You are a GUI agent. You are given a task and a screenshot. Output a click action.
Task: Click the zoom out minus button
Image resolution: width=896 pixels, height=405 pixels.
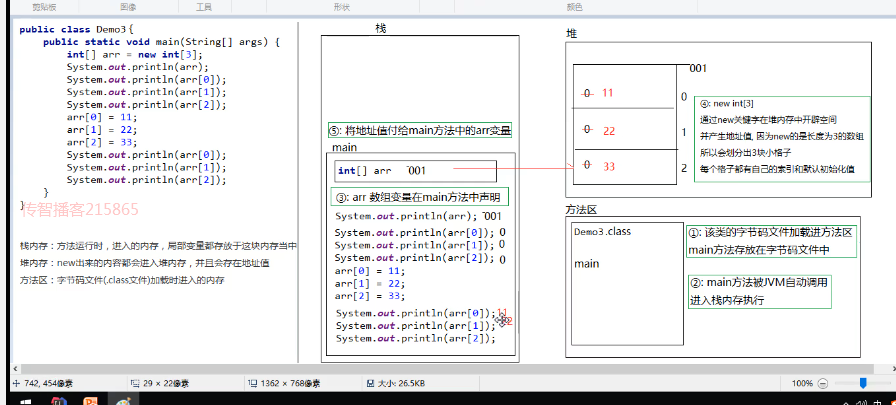[822, 383]
